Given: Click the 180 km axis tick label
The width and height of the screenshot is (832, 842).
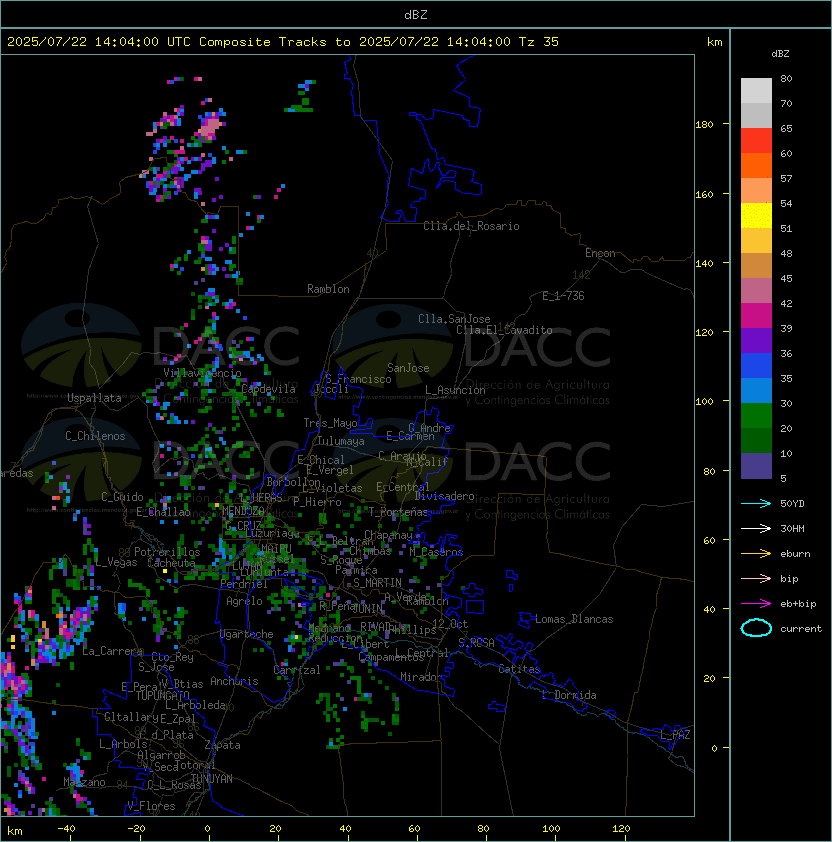Looking at the screenshot, I should 704,125.
